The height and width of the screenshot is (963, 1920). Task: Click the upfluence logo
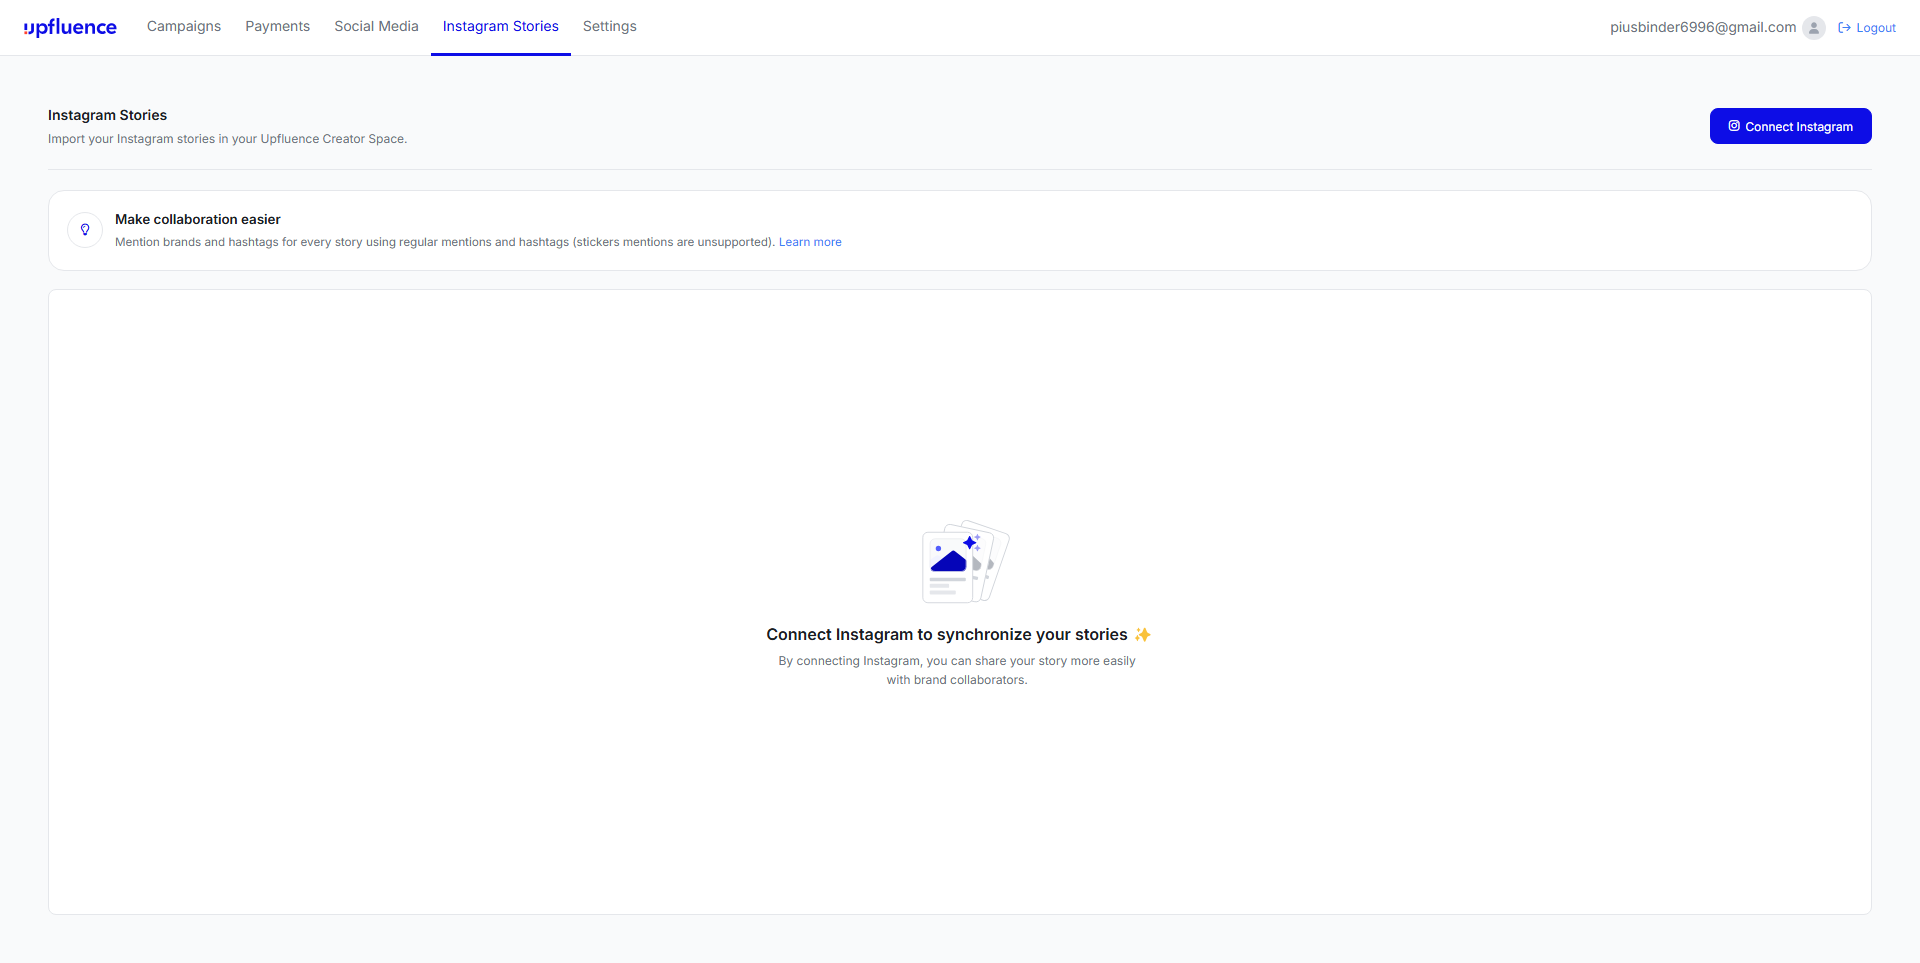[70, 27]
